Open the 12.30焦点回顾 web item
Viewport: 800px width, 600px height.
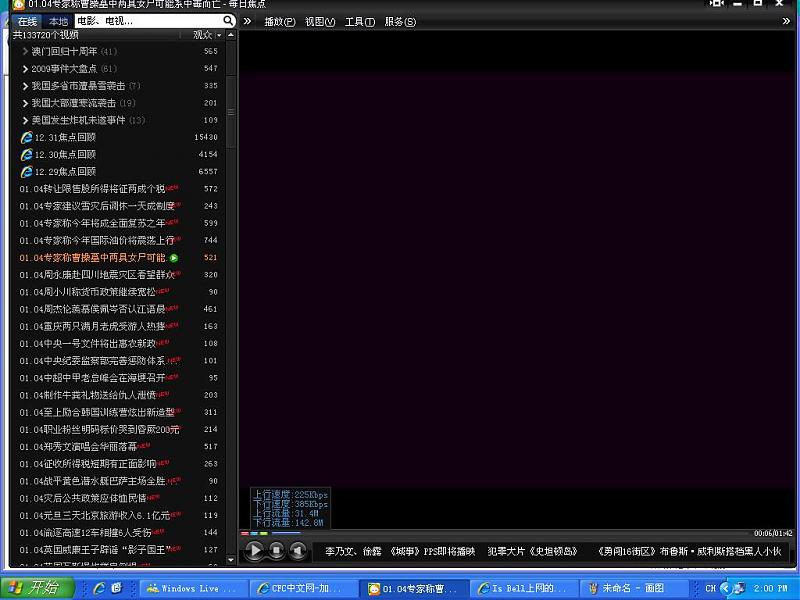pos(65,154)
